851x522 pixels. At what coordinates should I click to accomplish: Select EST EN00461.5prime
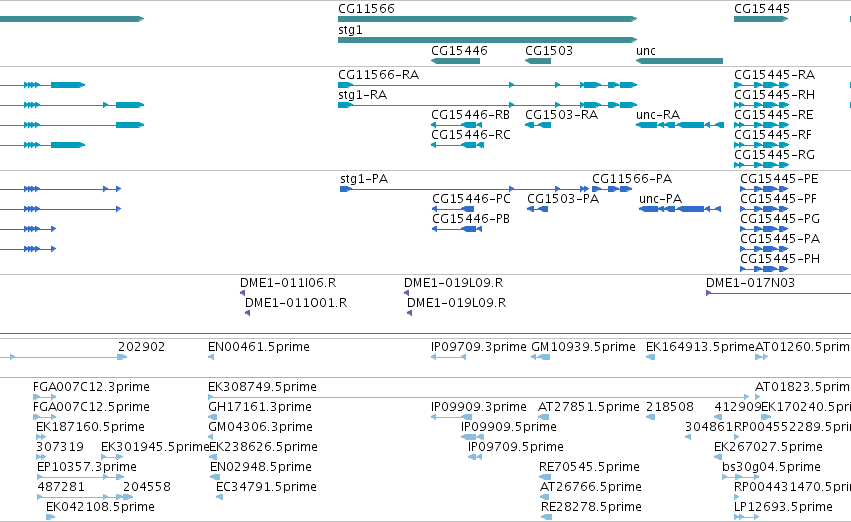(211, 357)
